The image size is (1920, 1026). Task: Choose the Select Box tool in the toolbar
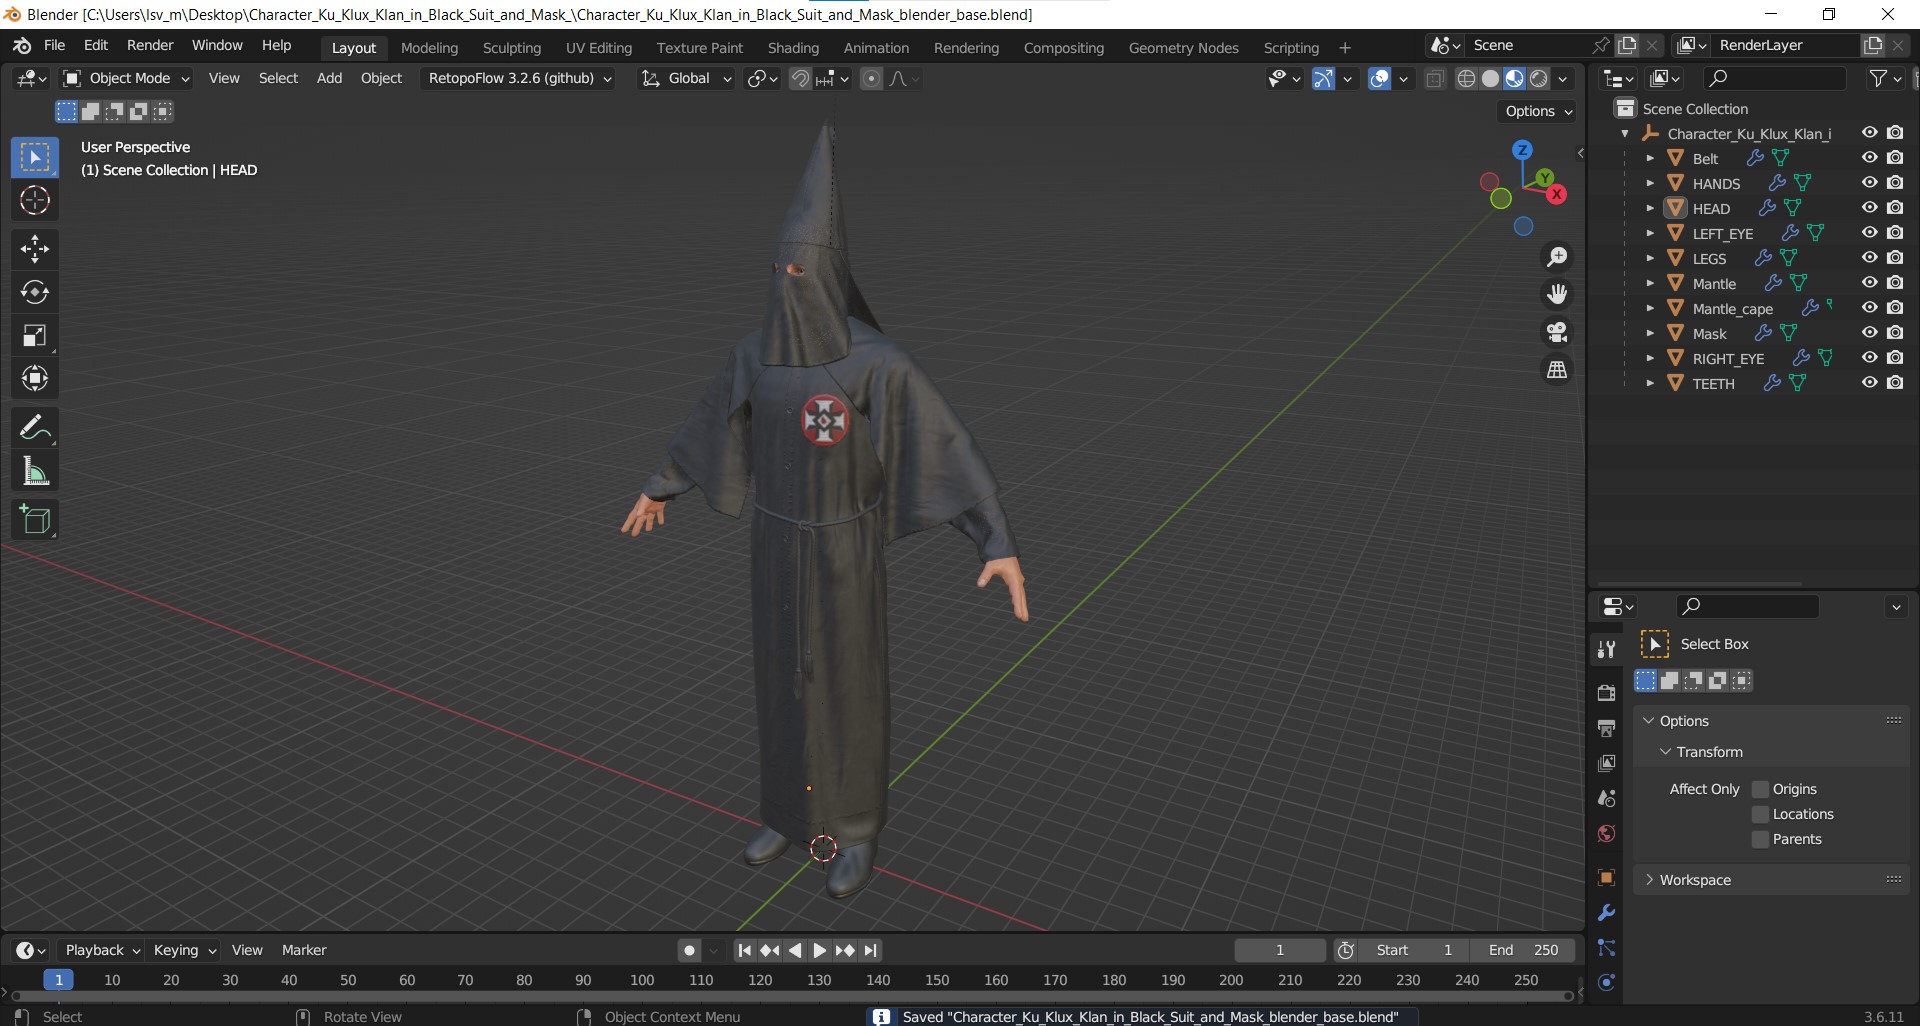pos(35,158)
